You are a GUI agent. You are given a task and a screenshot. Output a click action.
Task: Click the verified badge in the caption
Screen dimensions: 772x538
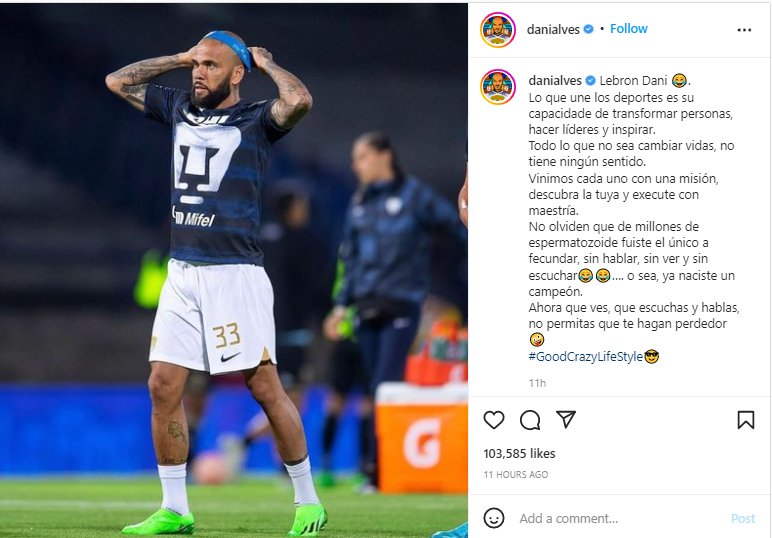click(x=590, y=80)
